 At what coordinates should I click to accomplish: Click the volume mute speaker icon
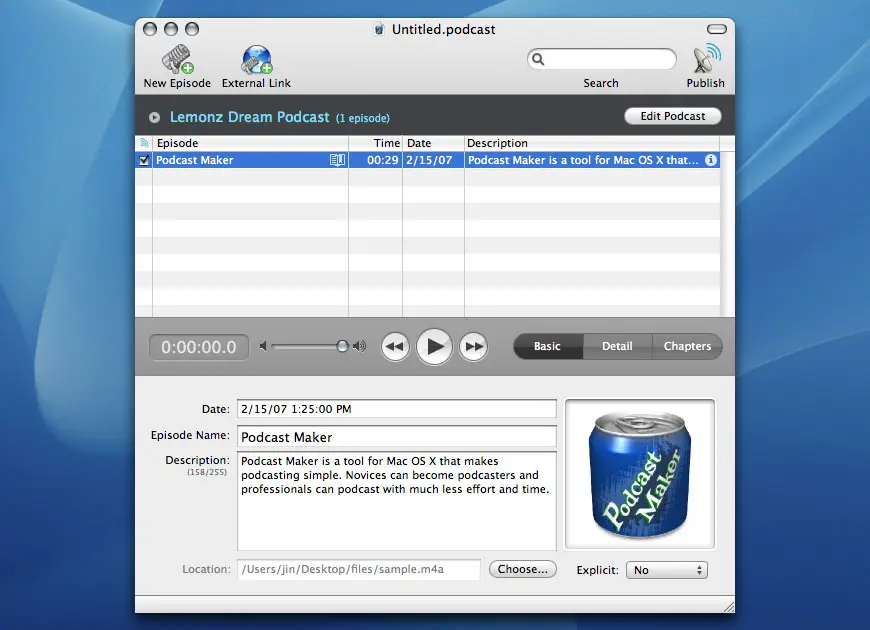pos(264,346)
